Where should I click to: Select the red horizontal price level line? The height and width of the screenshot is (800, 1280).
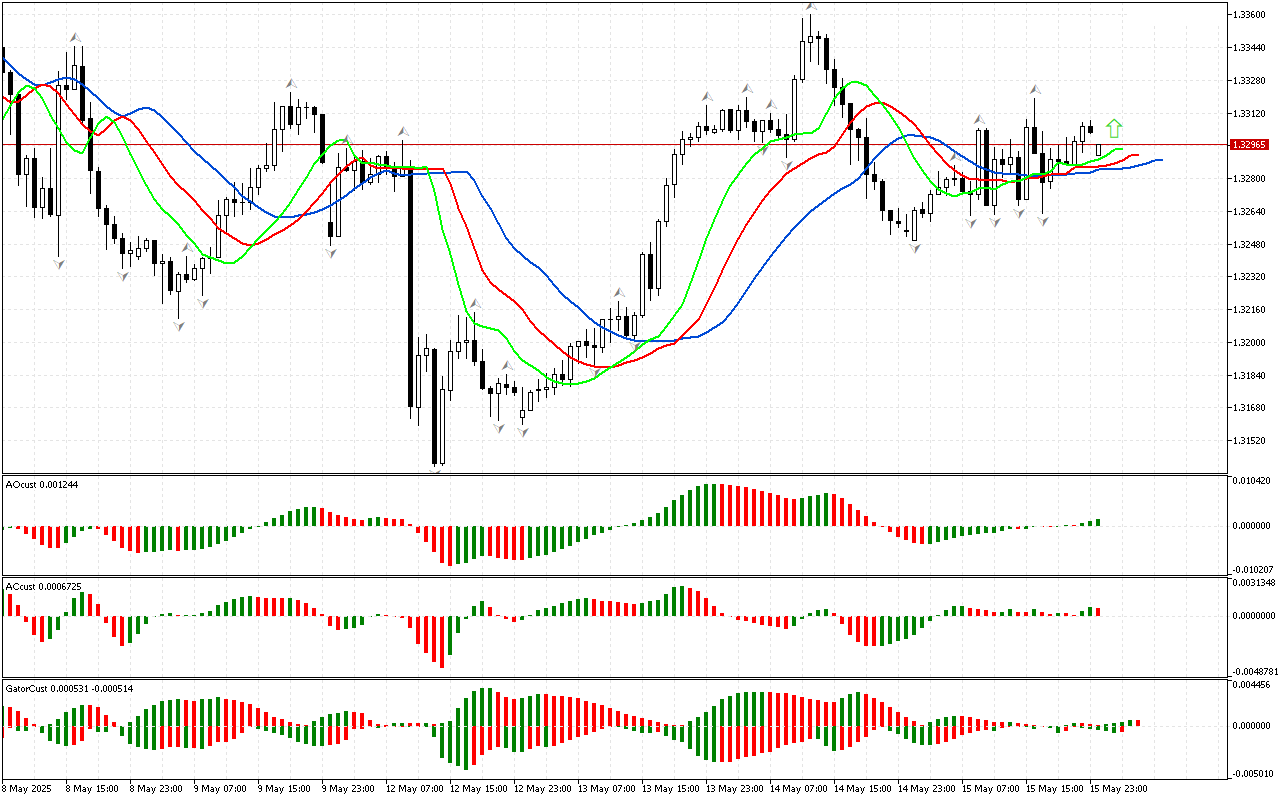click(x=600, y=144)
